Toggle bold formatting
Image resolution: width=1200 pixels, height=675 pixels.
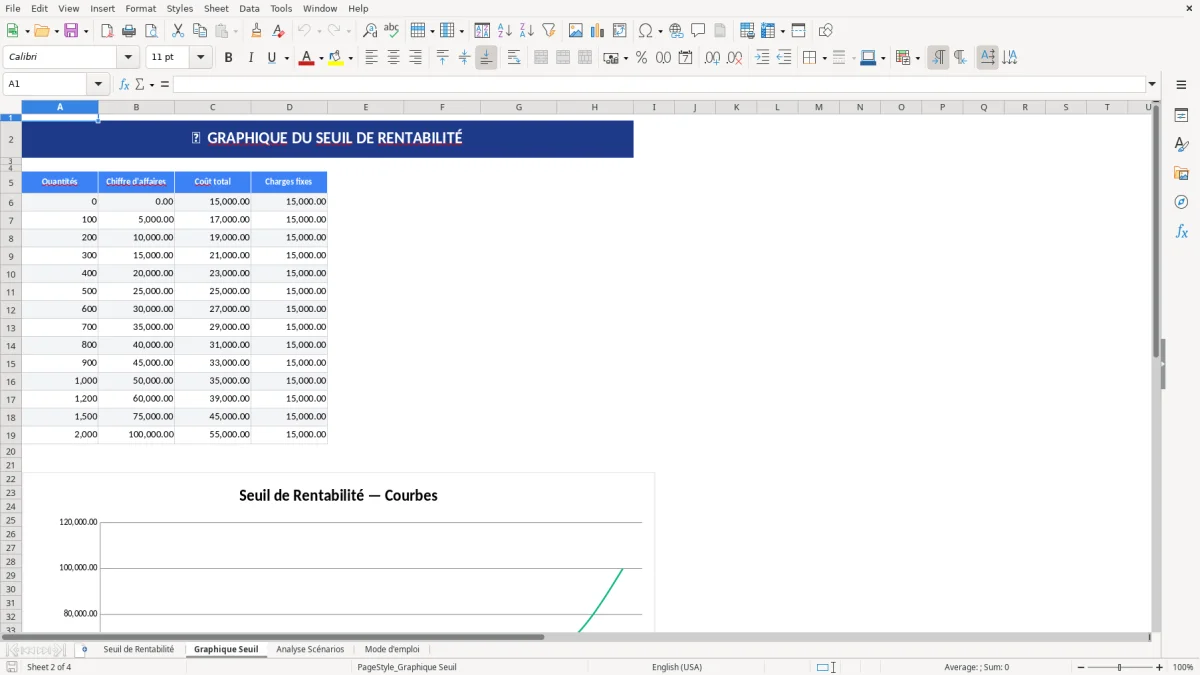(x=228, y=57)
